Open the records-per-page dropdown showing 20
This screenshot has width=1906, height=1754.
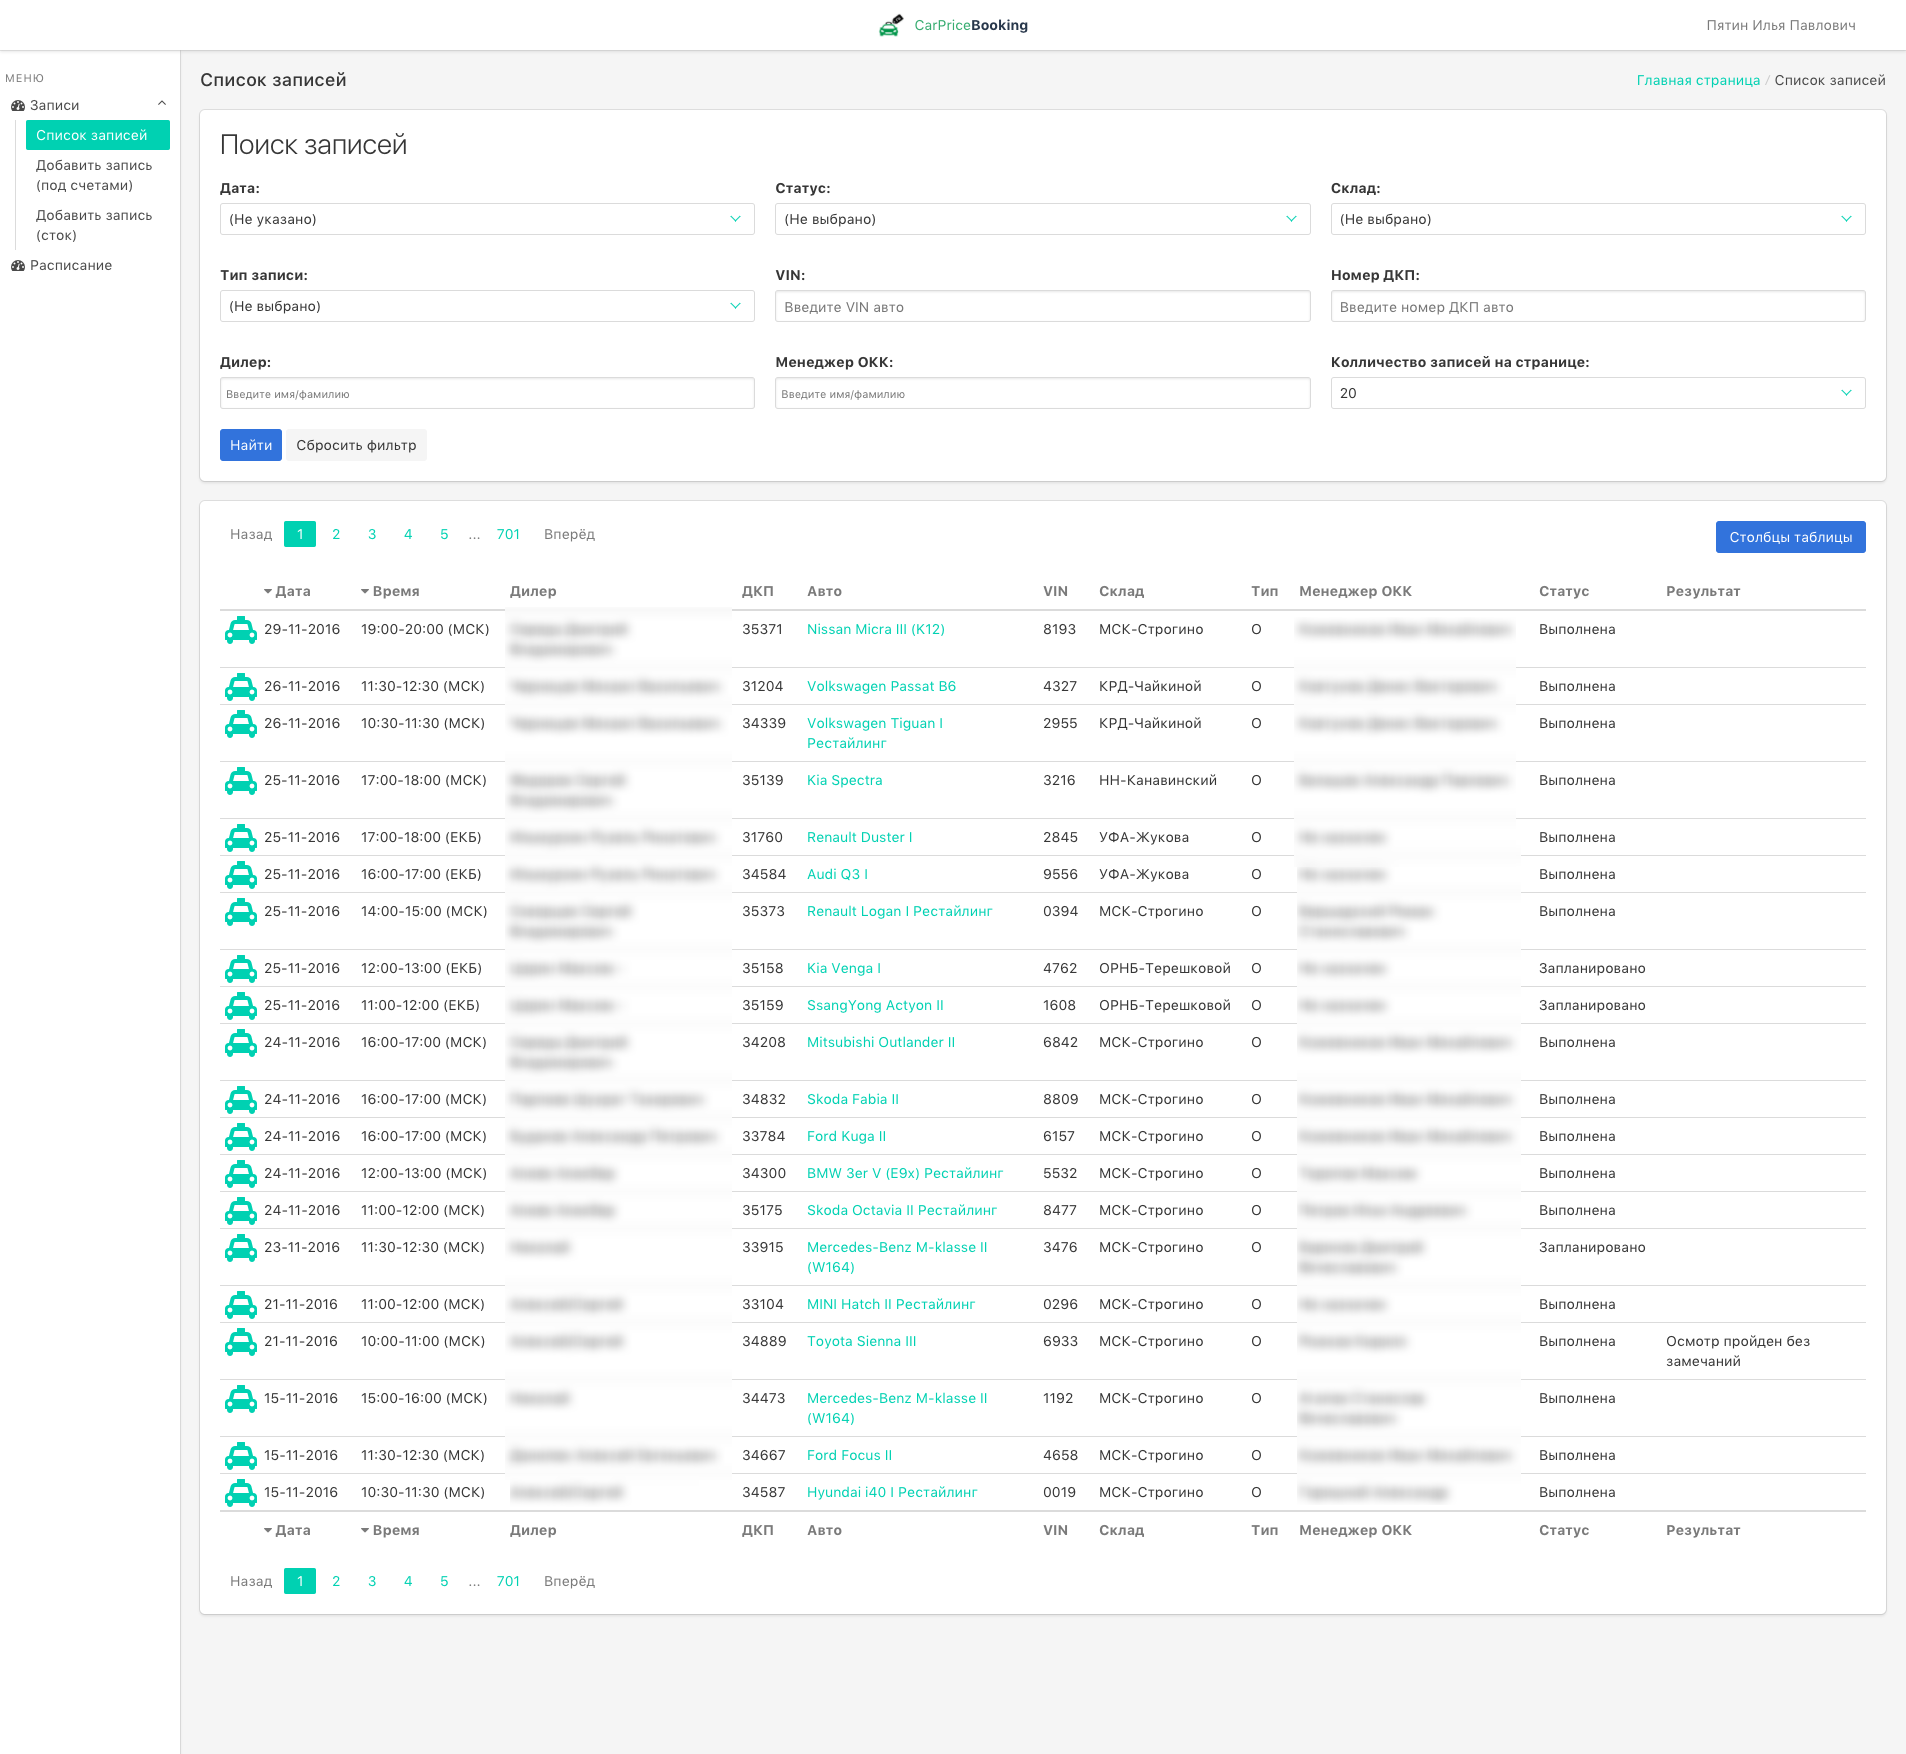(1598, 393)
